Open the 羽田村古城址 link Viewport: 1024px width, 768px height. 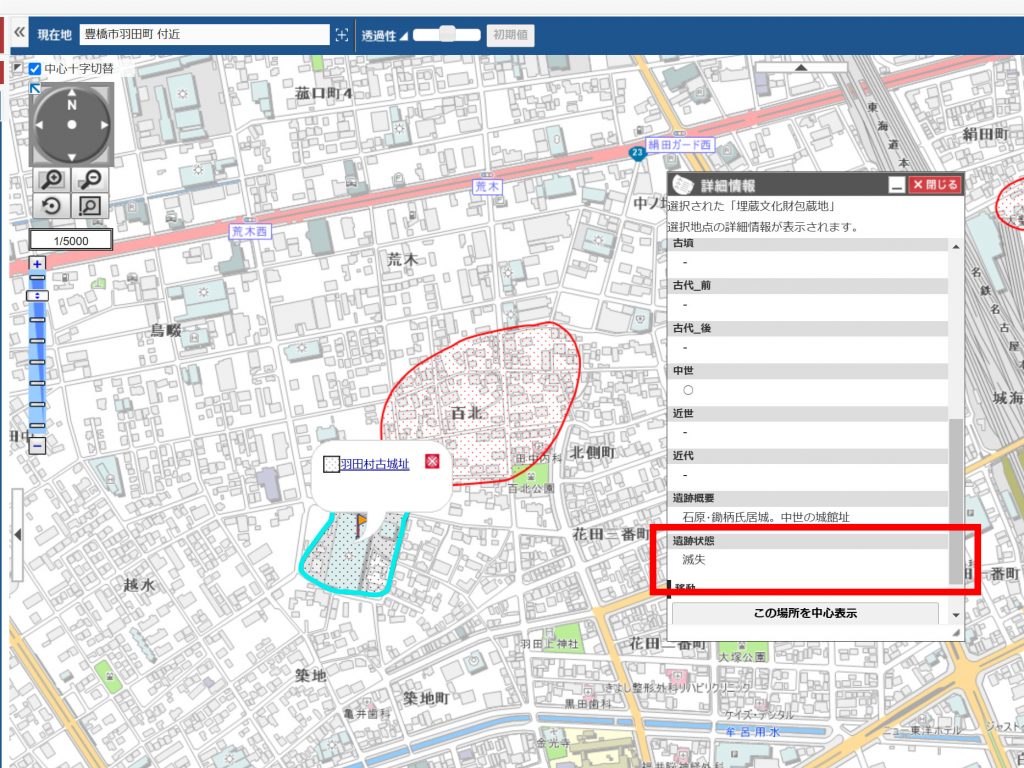(375, 464)
